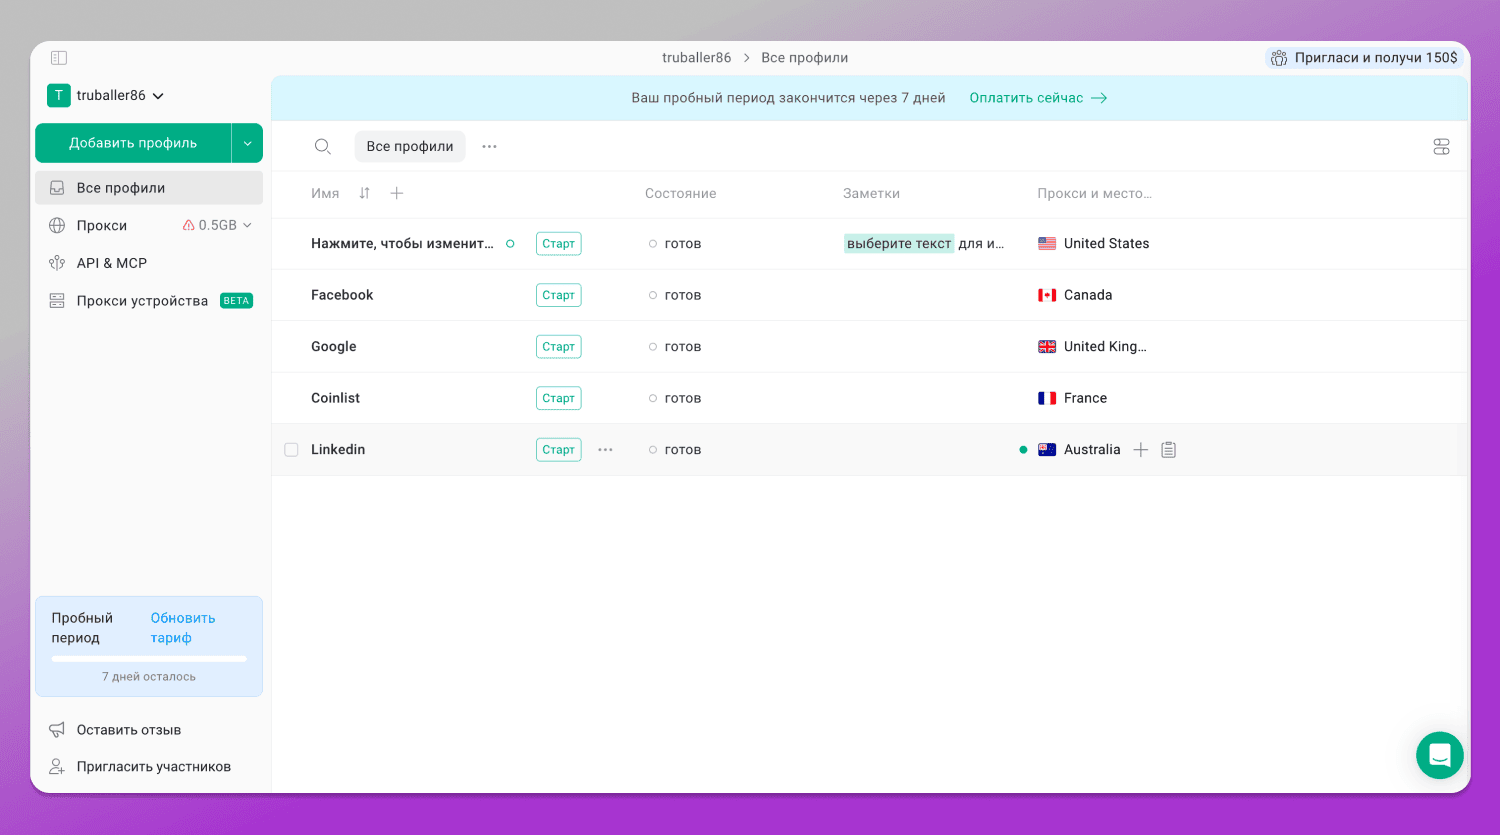Expand the truballer86 account dropdown

pos(158,96)
